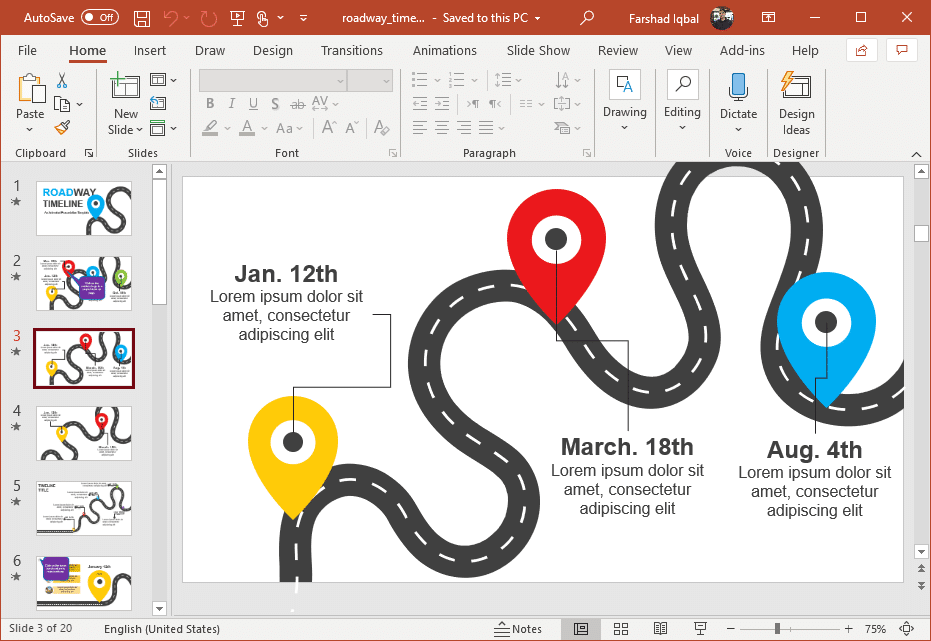Open the Transitions tab
The width and height of the screenshot is (931, 641).
(x=351, y=51)
